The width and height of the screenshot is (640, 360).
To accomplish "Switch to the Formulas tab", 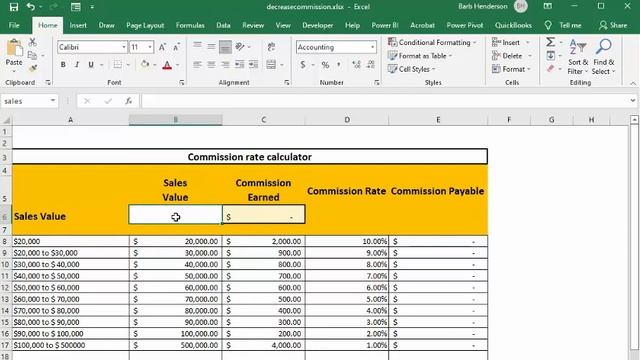I will click(x=190, y=25).
